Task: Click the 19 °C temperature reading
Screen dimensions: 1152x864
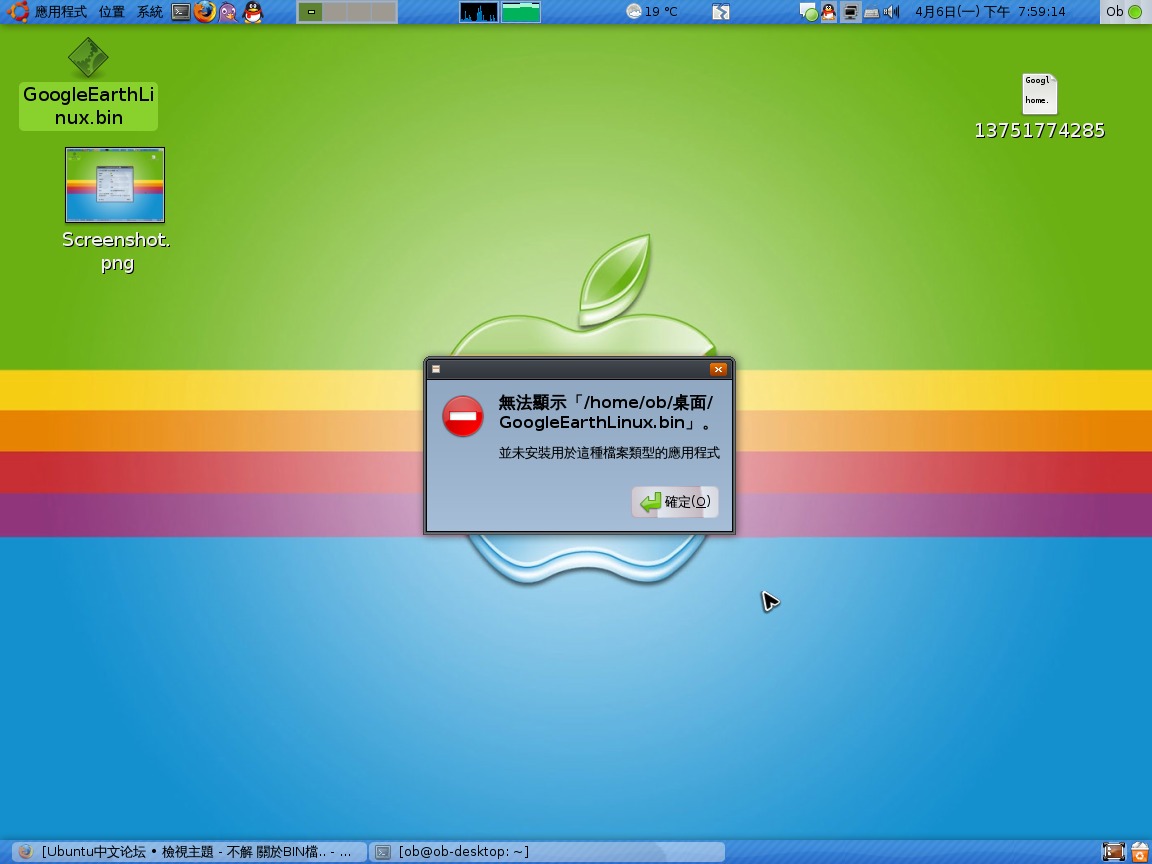Action: 661,12
